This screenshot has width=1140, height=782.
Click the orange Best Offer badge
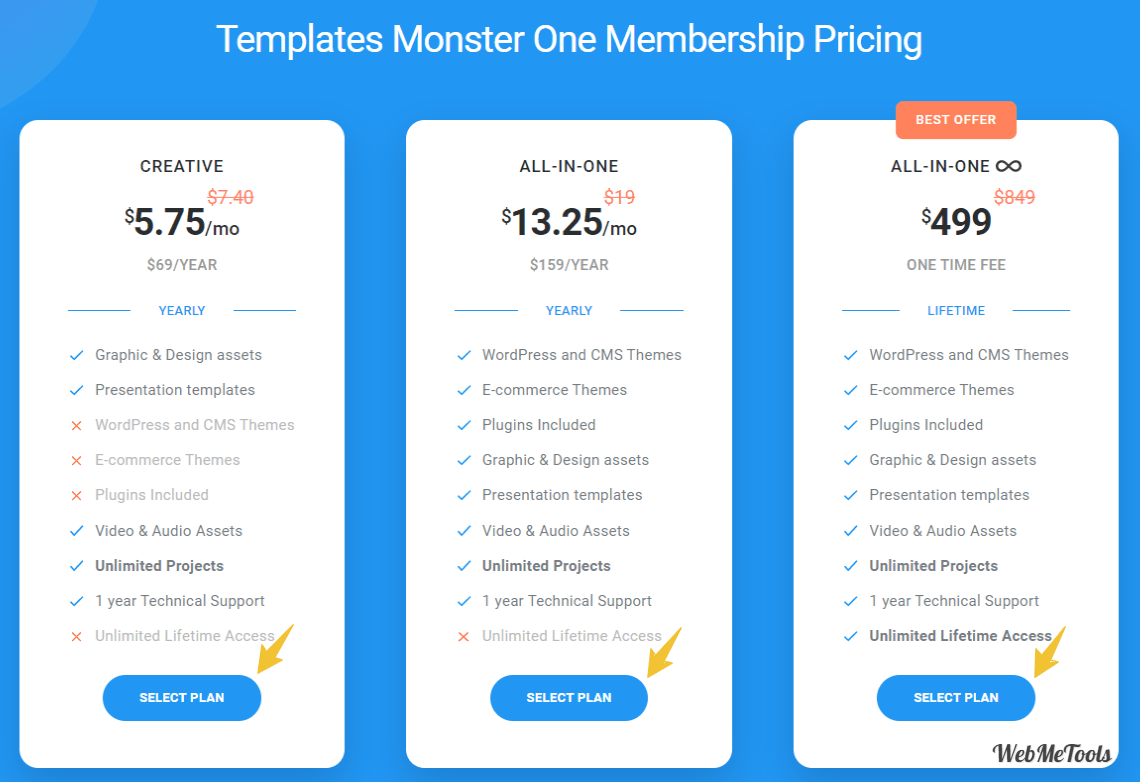pyautogui.click(x=955, y=120)
